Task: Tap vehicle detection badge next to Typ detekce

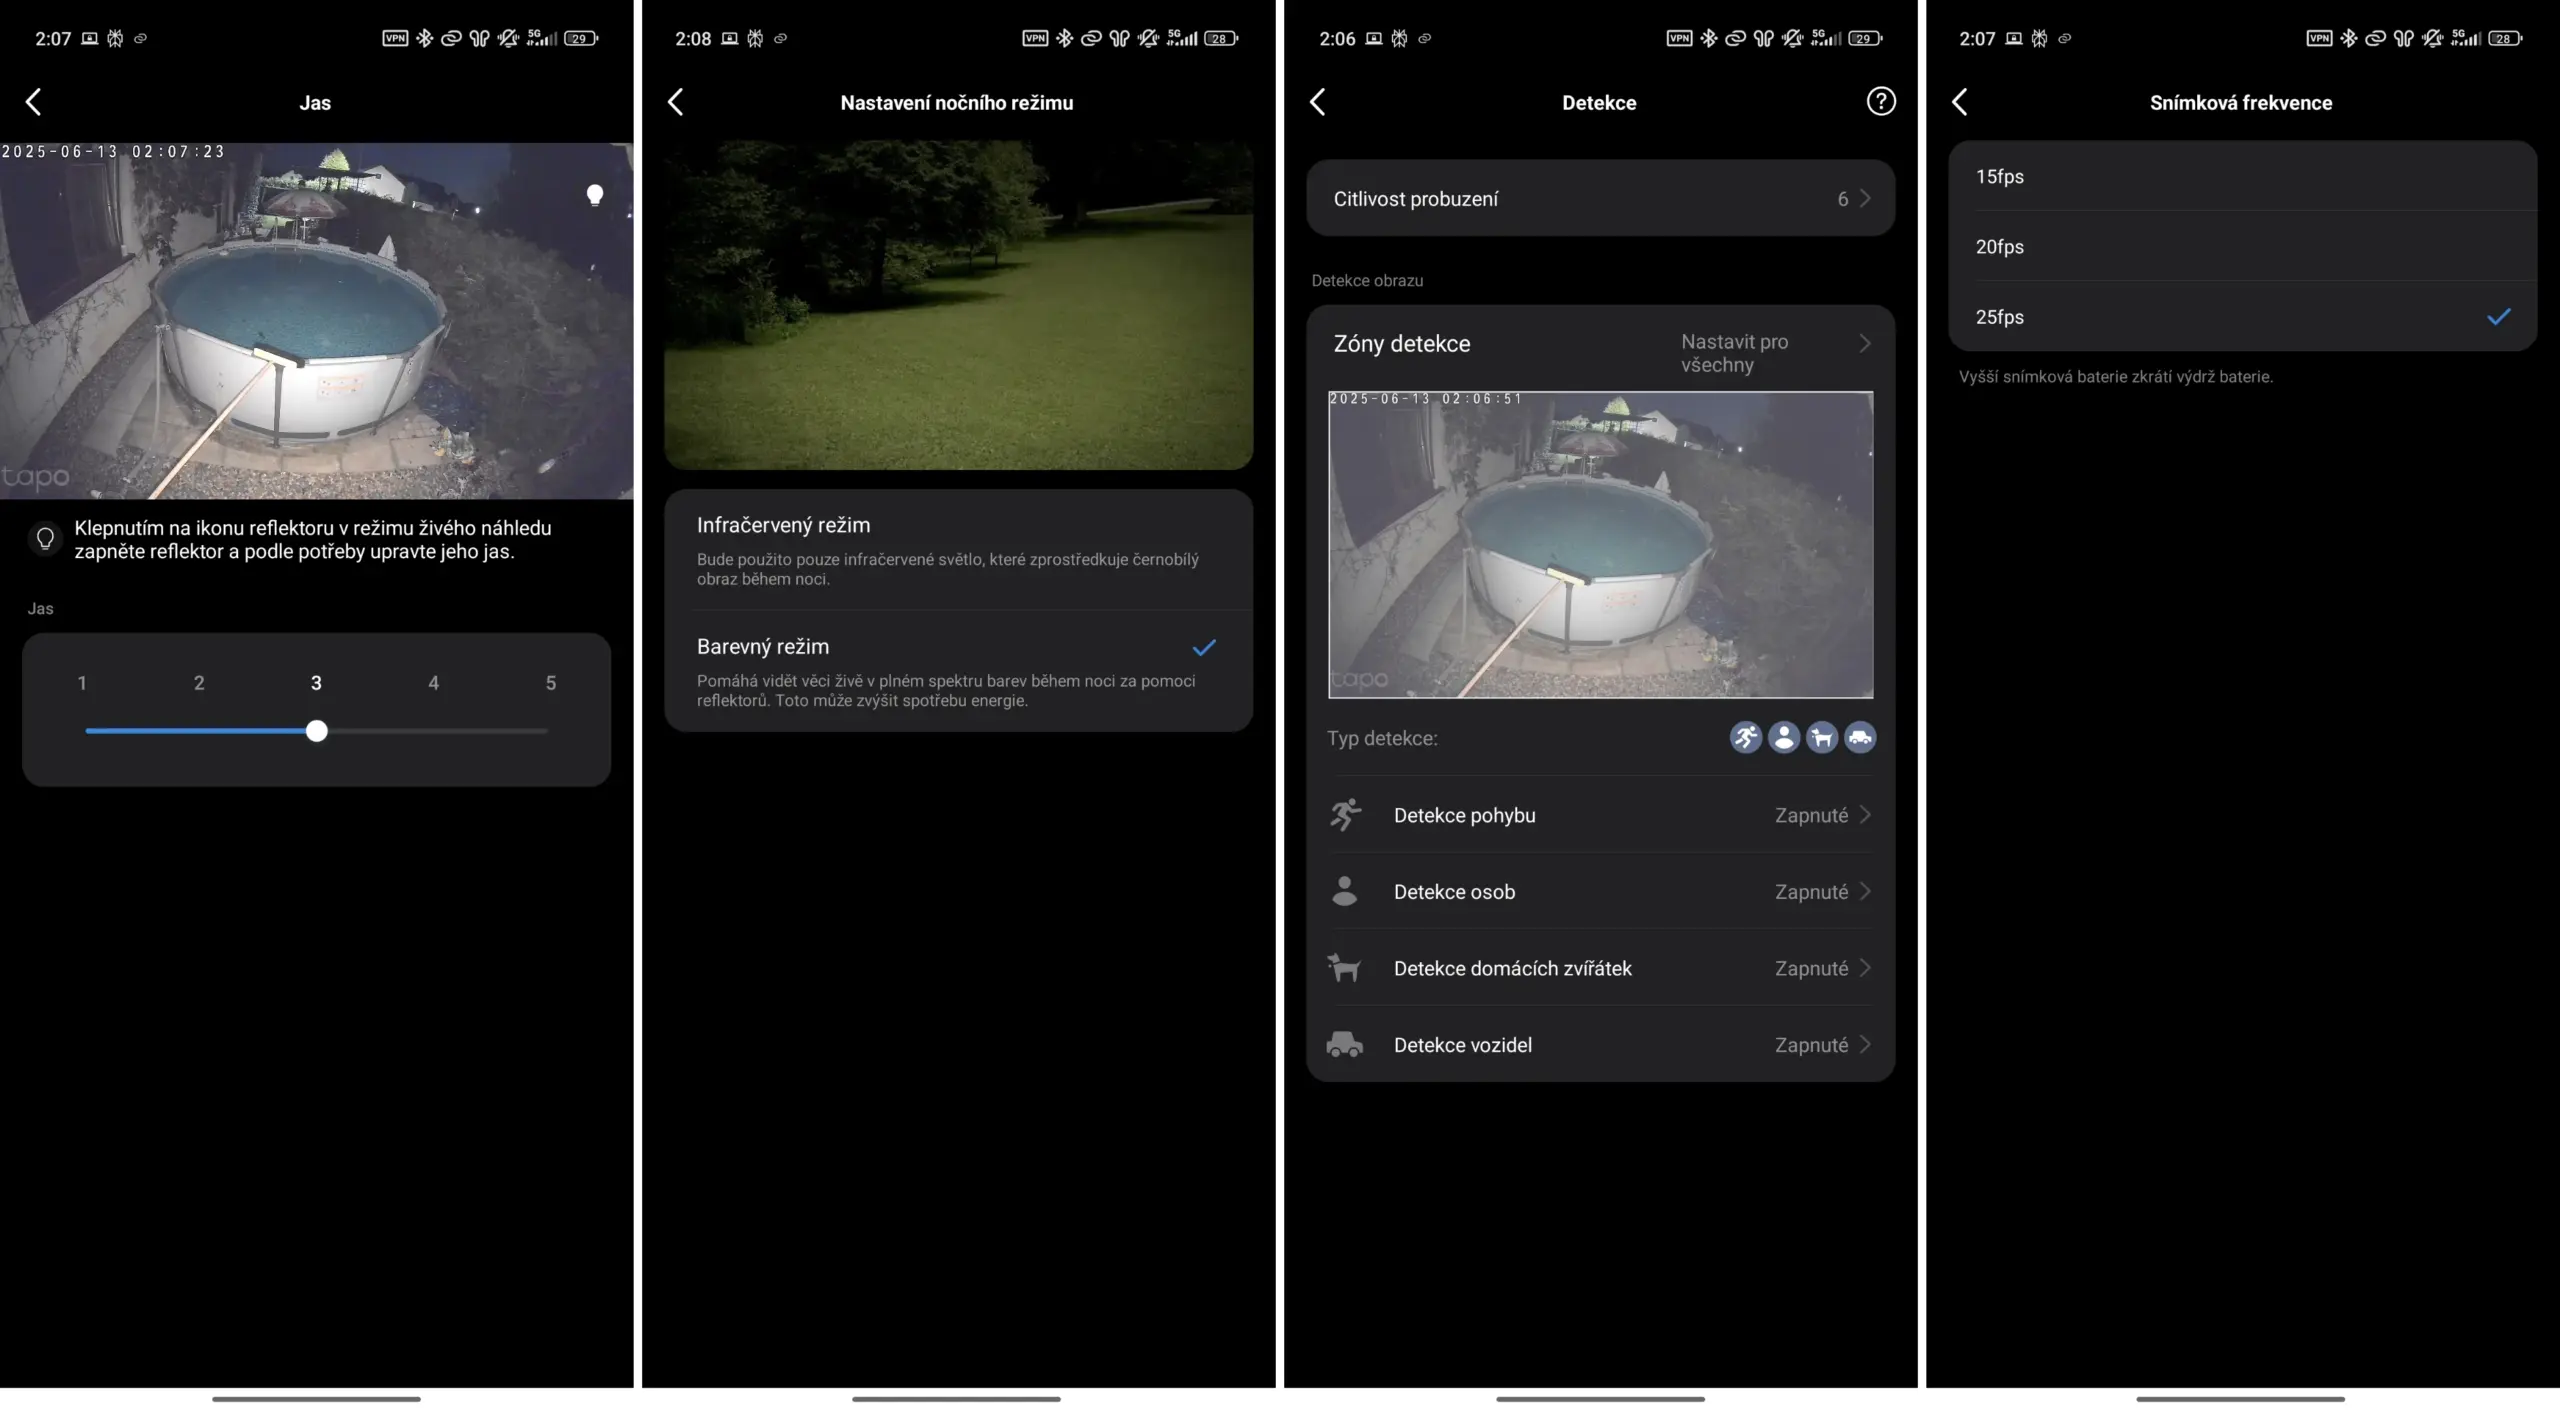Action: [1860, 737]
